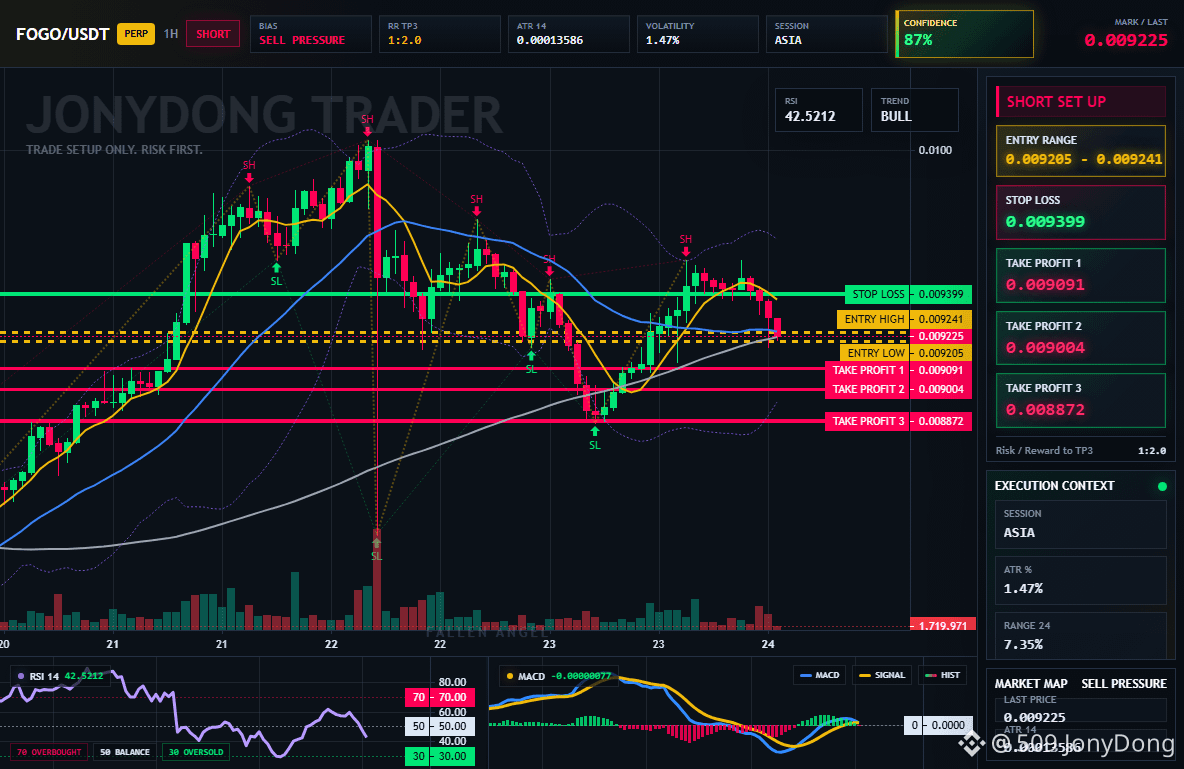
Task: Click the 0 0.0000 MACD zero-line tag
Action: [939, 725]
